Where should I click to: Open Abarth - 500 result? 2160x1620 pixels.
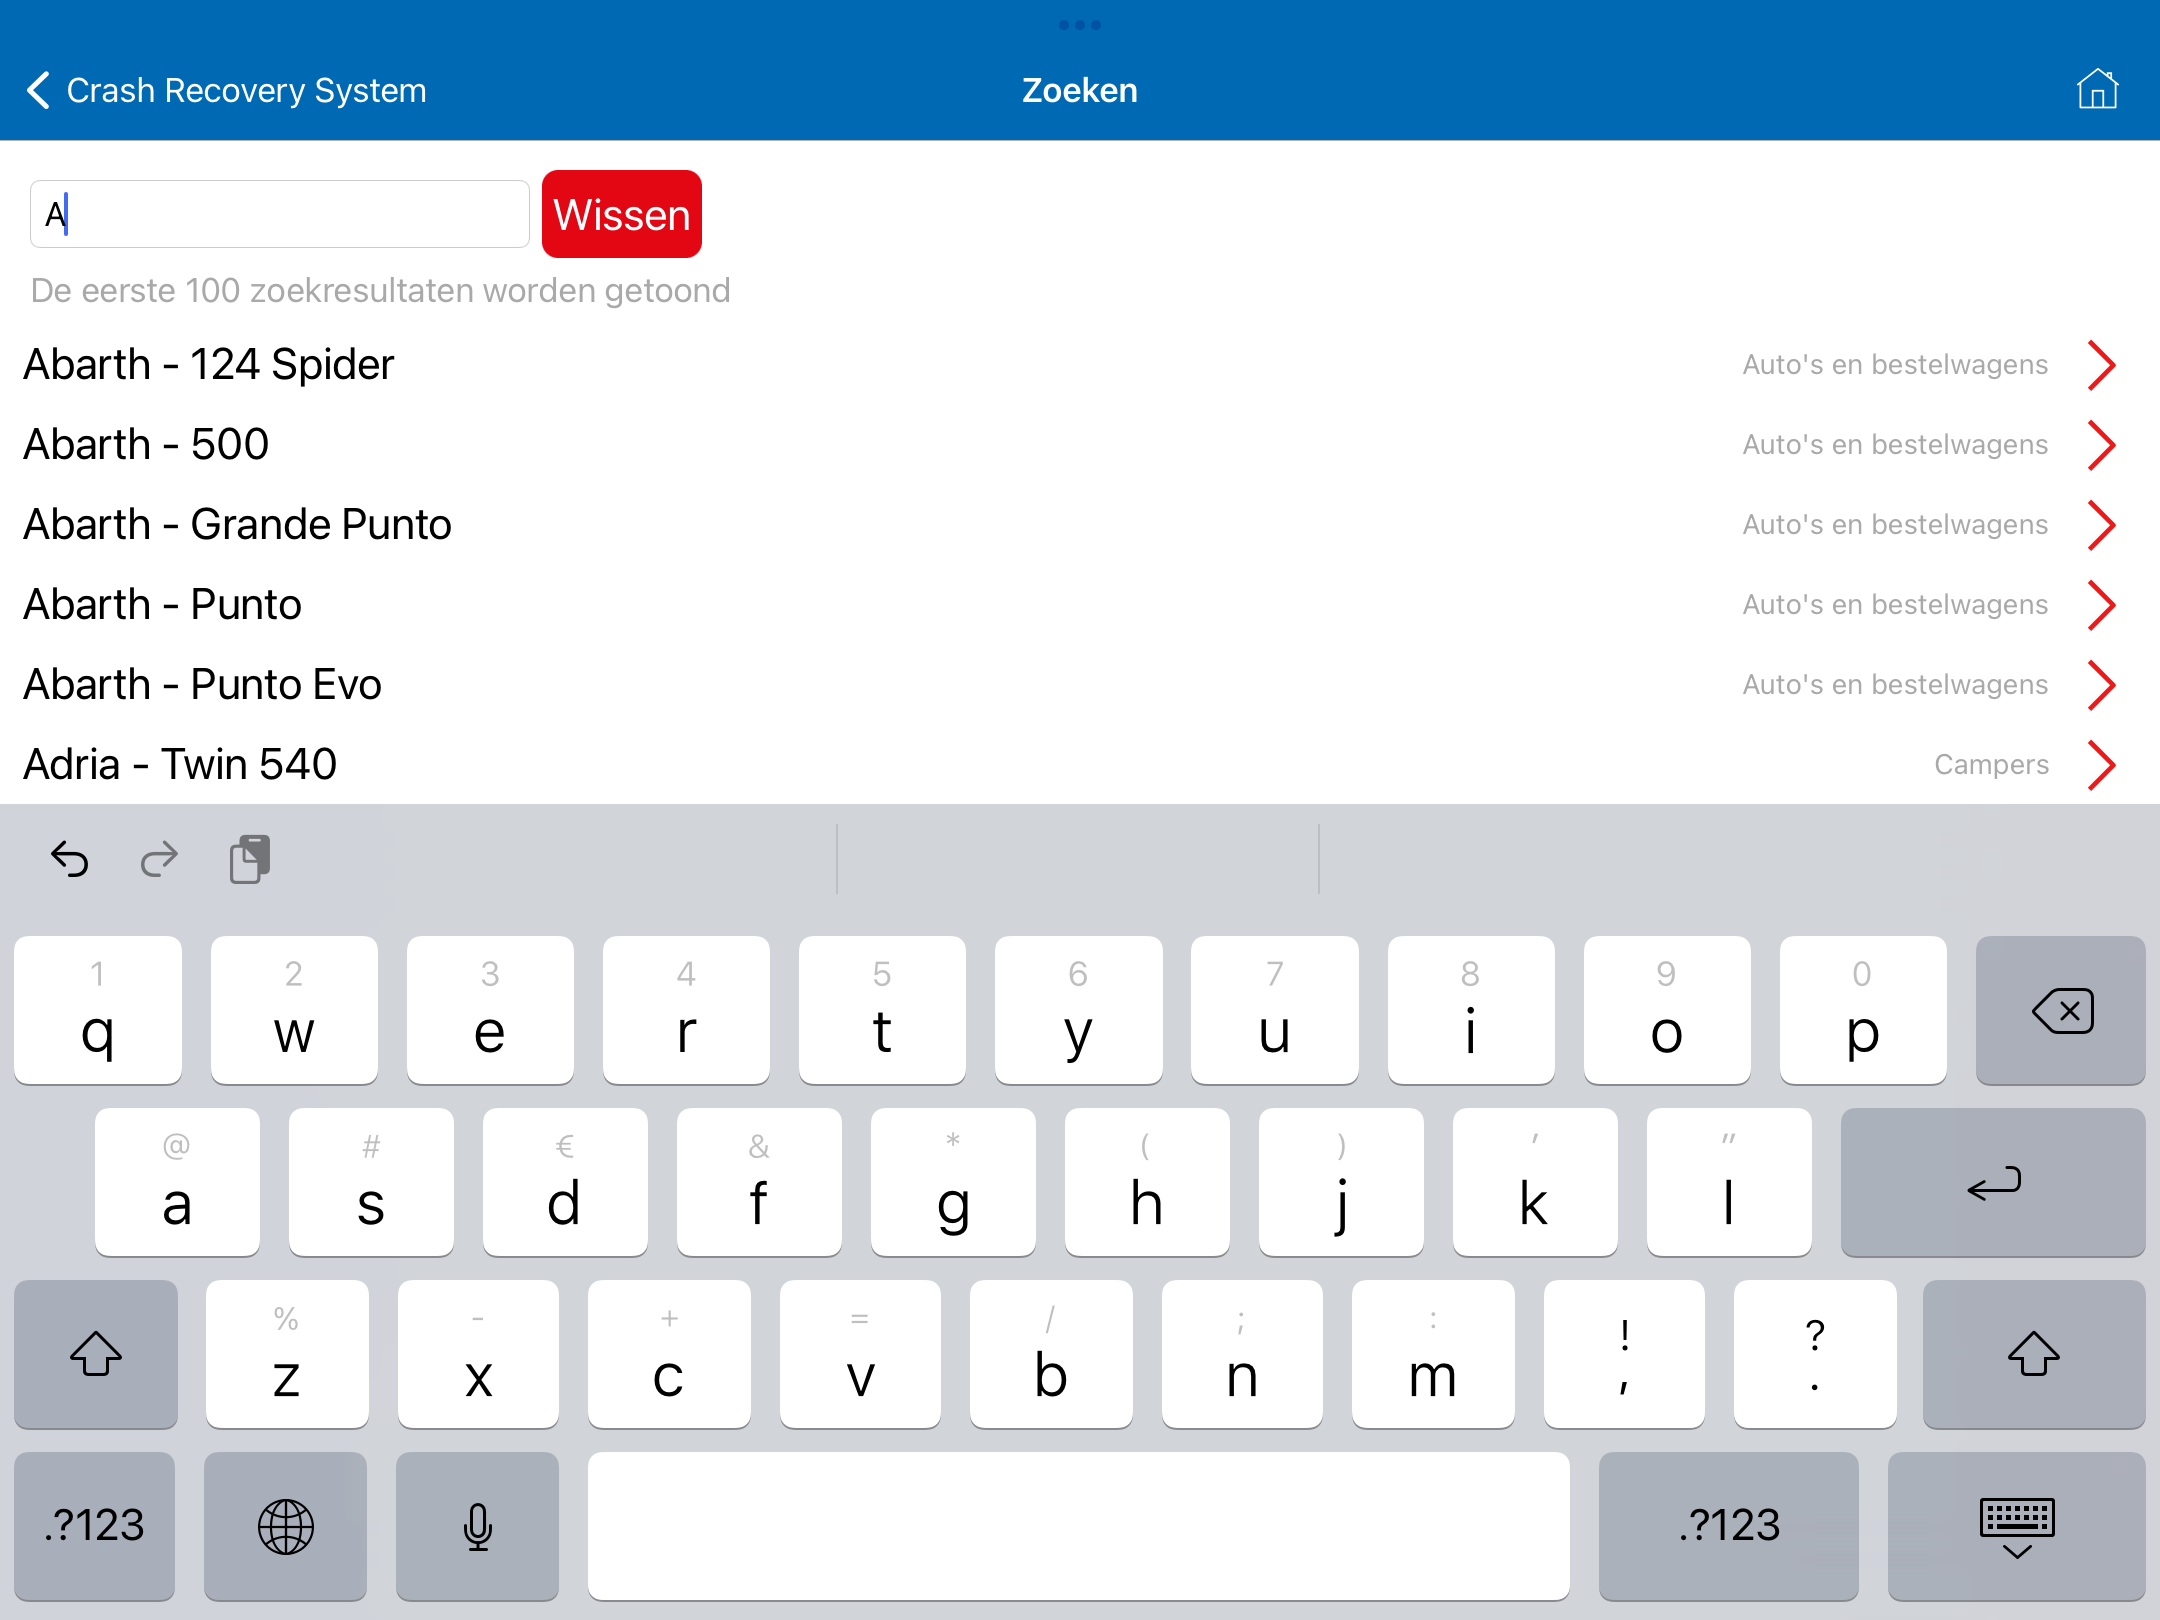click(1080, 444)
